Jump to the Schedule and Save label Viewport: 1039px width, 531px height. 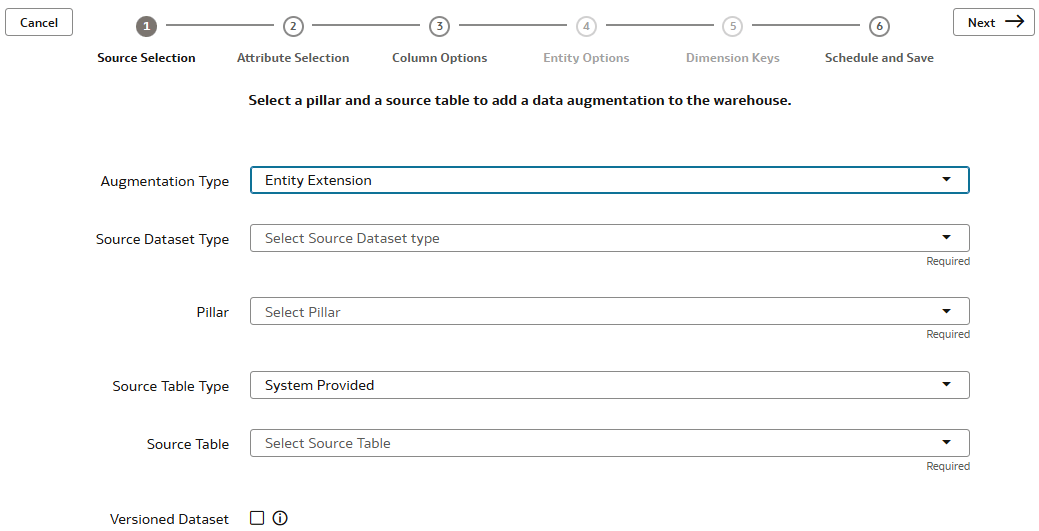(879, 58)
